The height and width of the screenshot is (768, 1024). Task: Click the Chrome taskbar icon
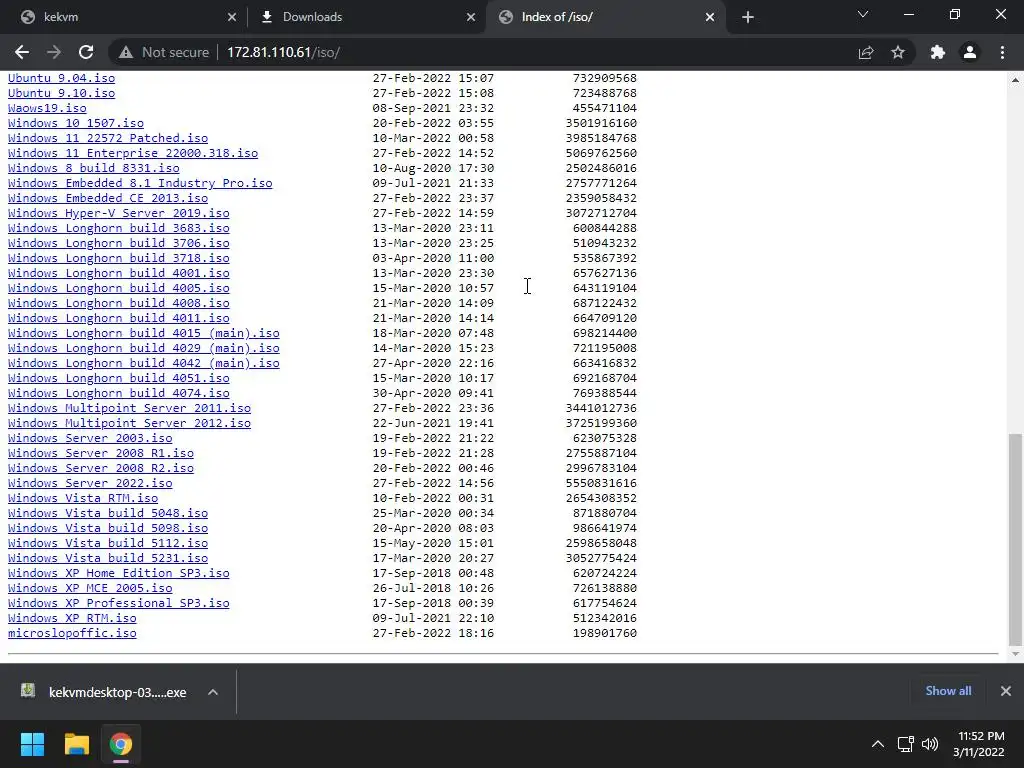pos(121,744)
